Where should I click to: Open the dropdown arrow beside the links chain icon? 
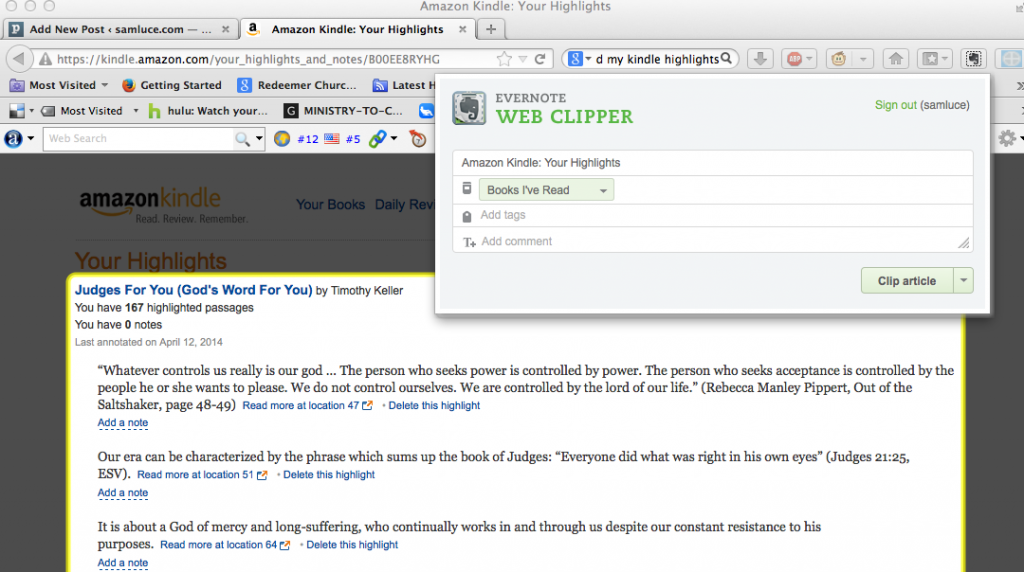click(394, 138)
